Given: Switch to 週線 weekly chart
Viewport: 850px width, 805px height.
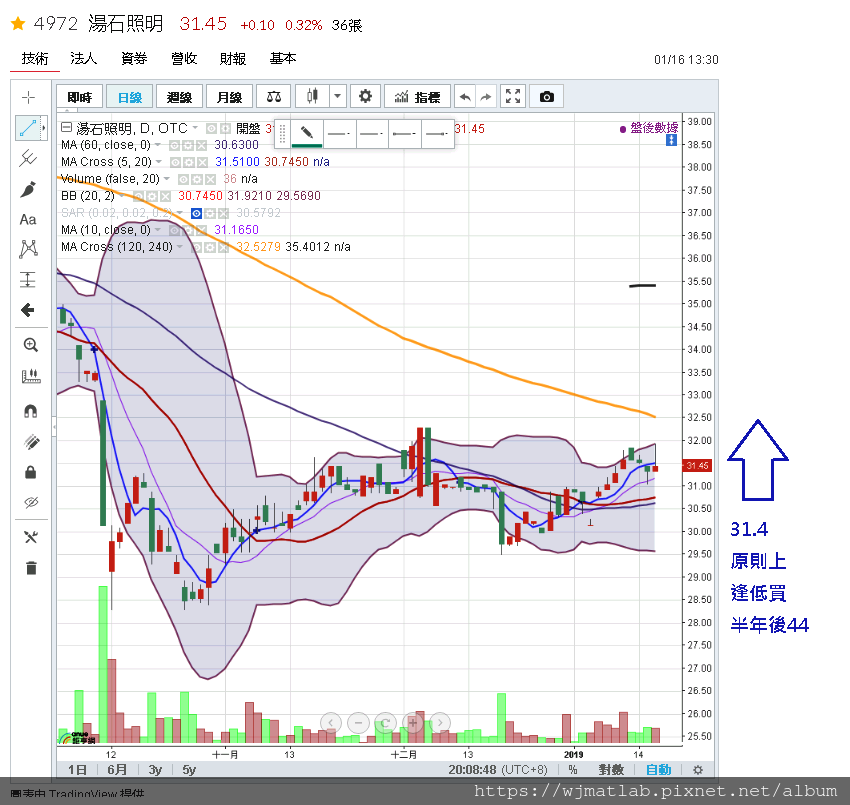Looking at the screenshot, I should tap(179, 97).
